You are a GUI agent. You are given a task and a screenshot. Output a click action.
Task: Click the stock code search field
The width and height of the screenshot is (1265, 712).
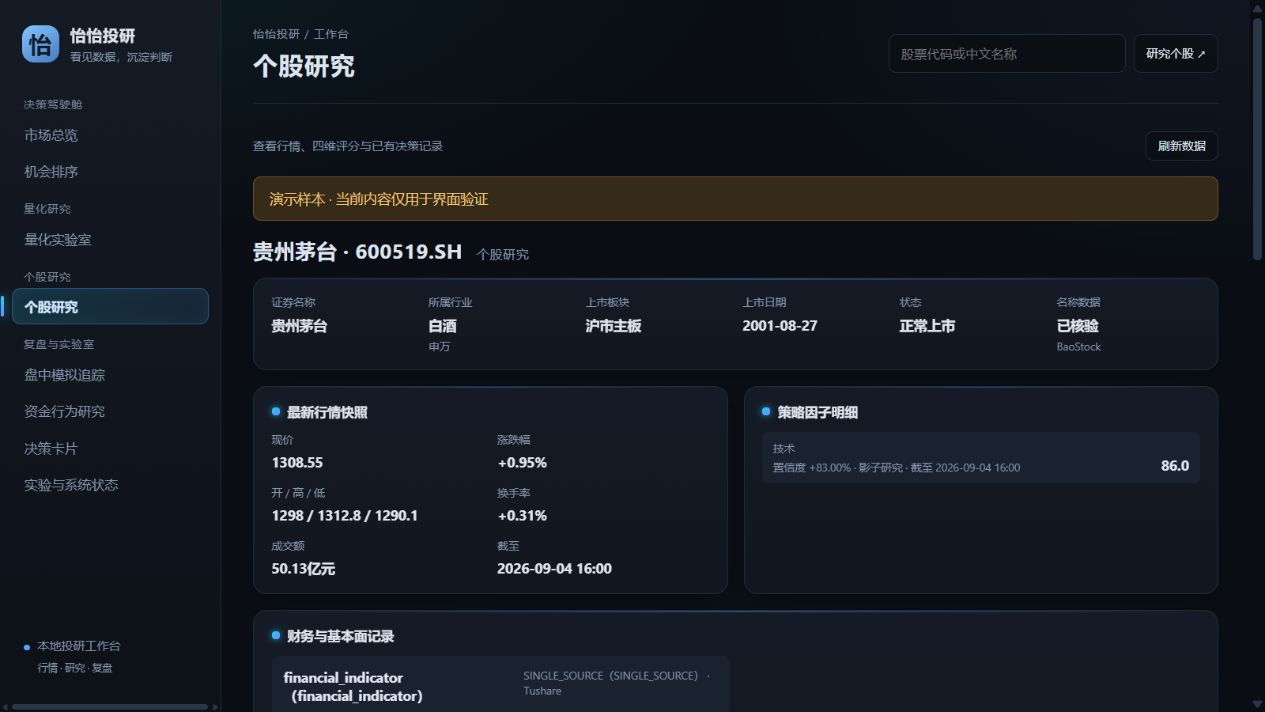pyautogui.click(x=1007, y=54)
